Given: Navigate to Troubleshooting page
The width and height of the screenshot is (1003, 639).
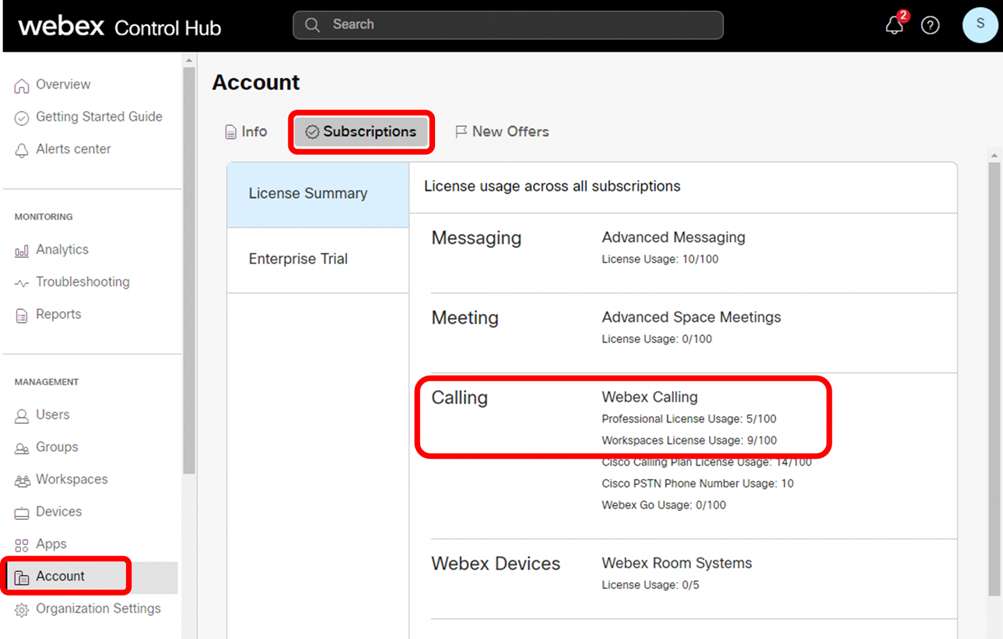Looking at the screenshot, I should click(82, 282).
